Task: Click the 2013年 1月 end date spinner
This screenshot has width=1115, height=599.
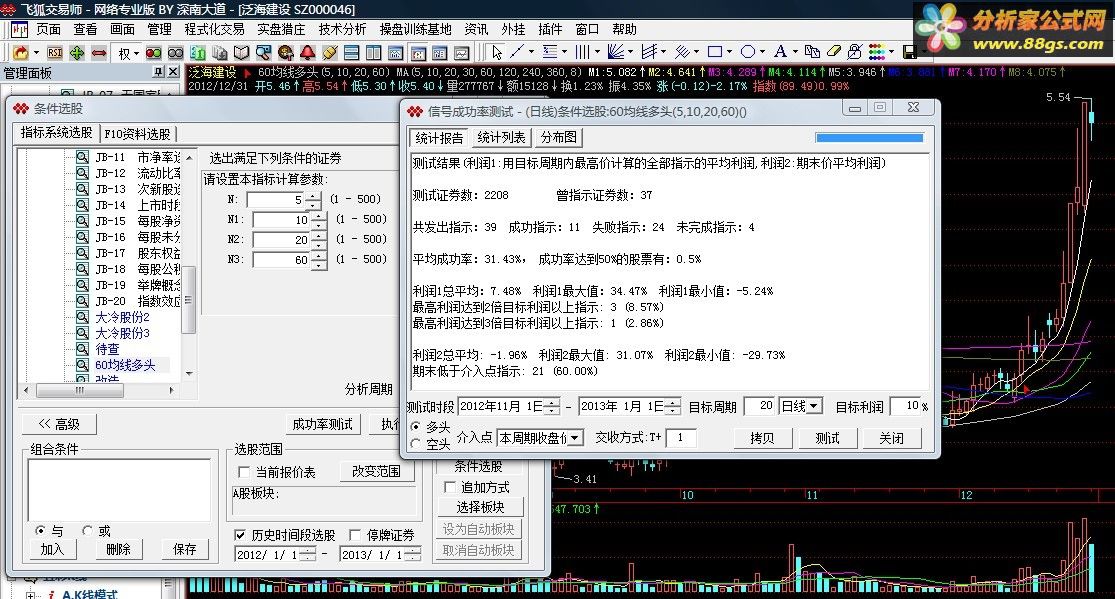Action: (x=673, y=406)
